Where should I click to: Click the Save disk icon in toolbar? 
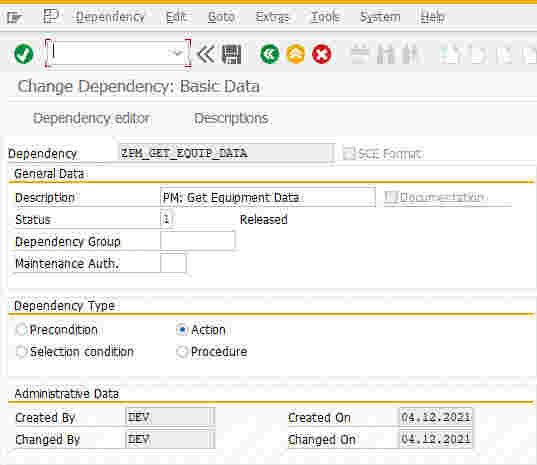click(232, 54)
